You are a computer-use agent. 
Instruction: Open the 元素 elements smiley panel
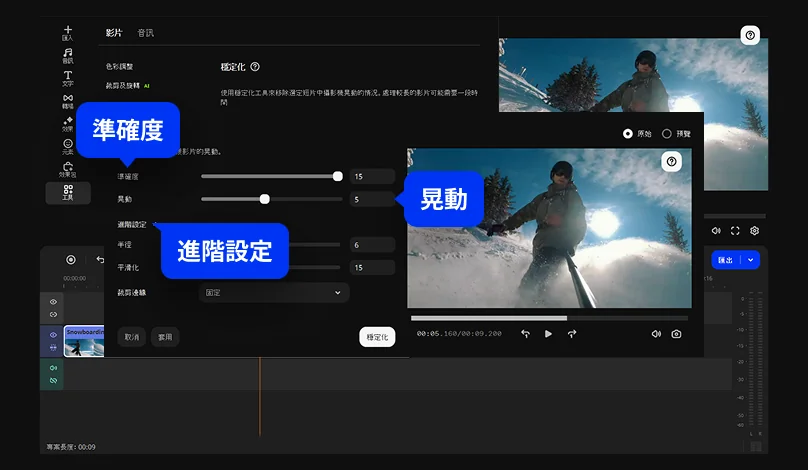click(68, 147)
